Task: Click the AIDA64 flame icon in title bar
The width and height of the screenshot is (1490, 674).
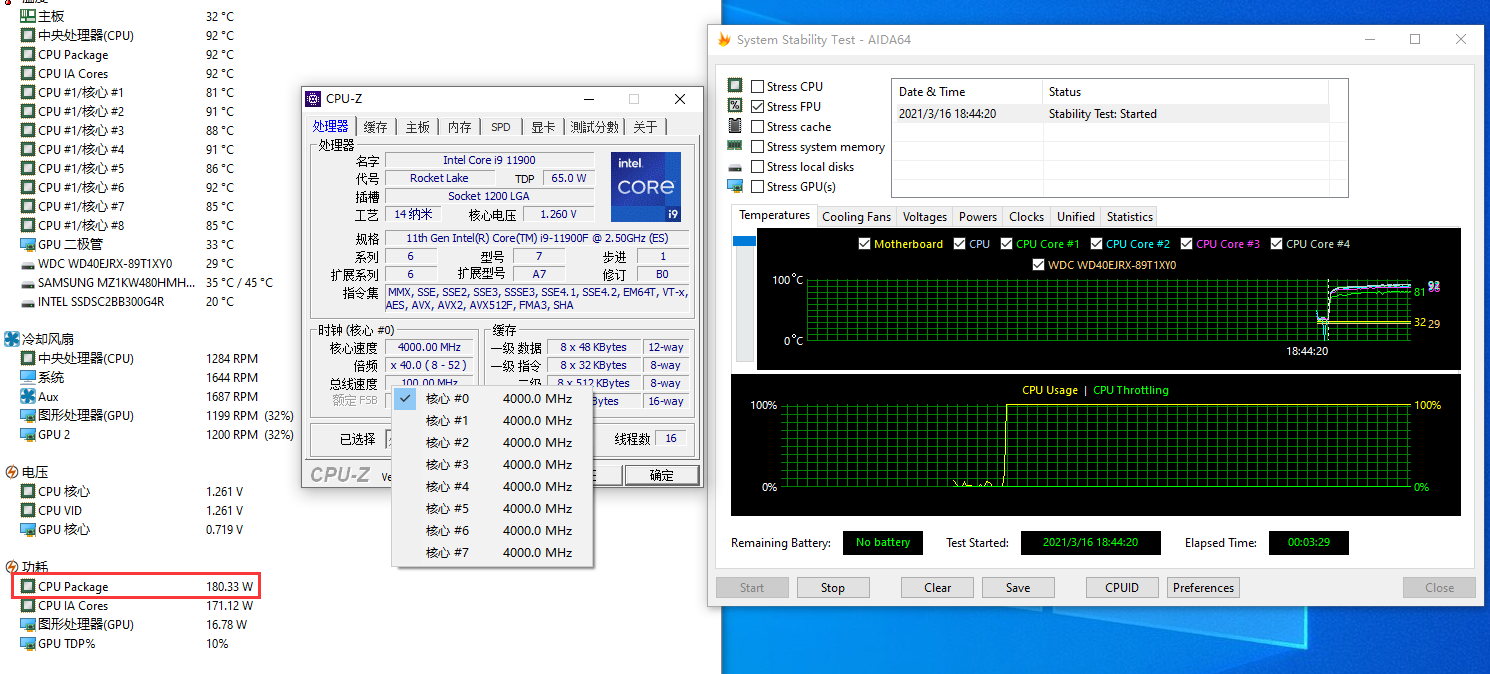Action: (724, 40)
